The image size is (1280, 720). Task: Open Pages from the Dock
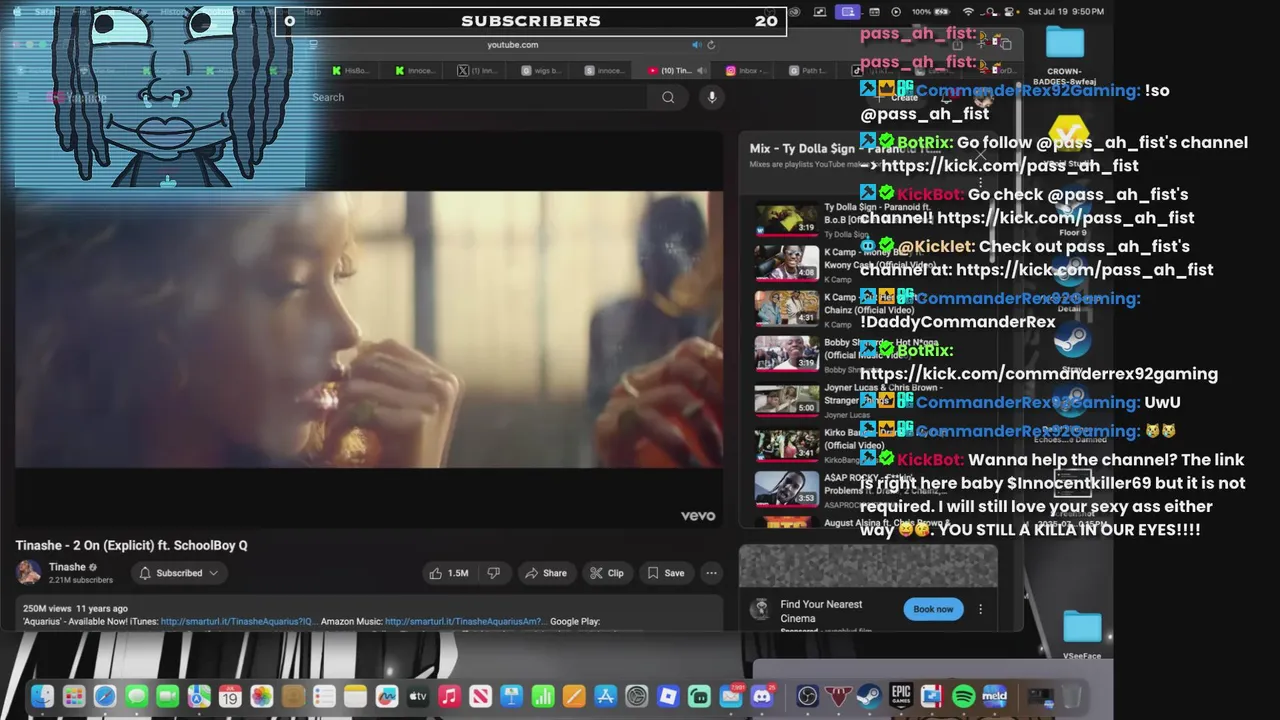(574, 696)
